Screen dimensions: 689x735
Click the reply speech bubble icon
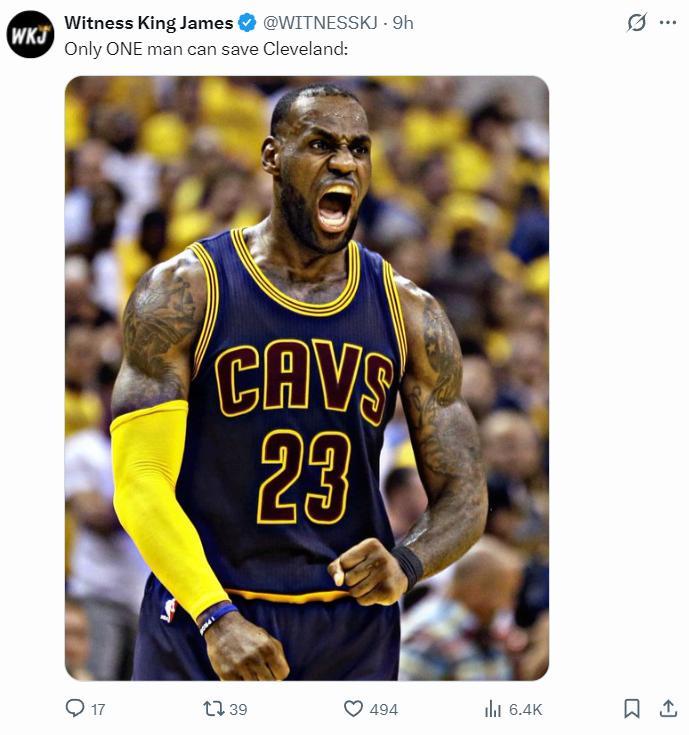tap(75, 708)
